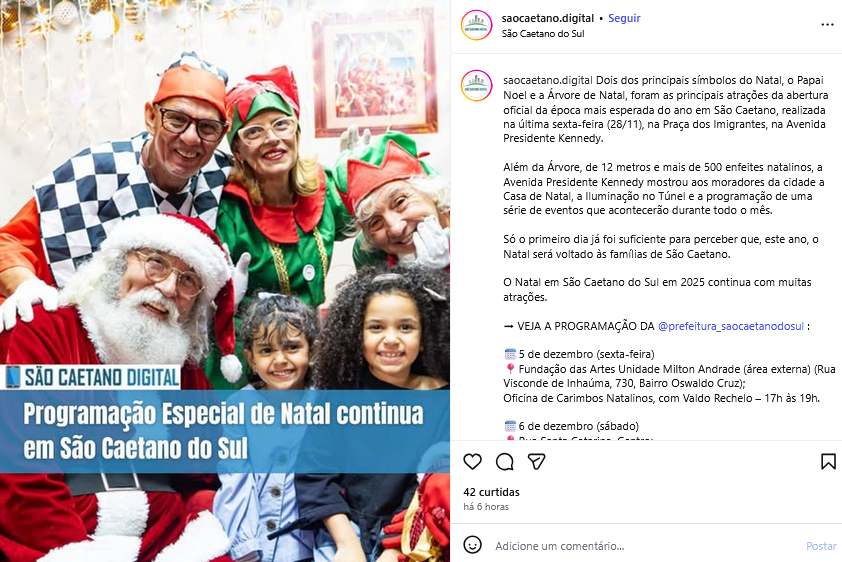Open the three-dot more options menu
The height and width of the screenshot is (562, 842).
coord(827,25)
